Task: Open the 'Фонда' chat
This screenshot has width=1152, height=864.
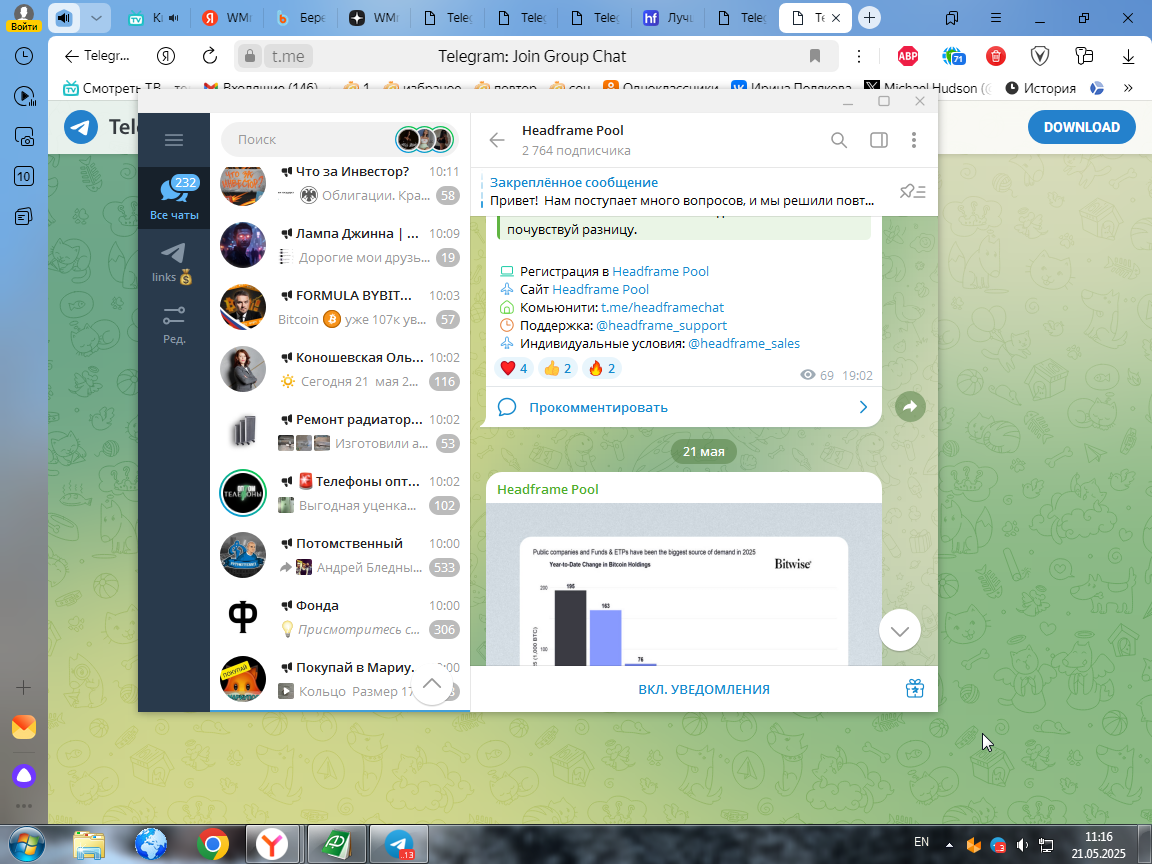Action: [x=340, y=617]
